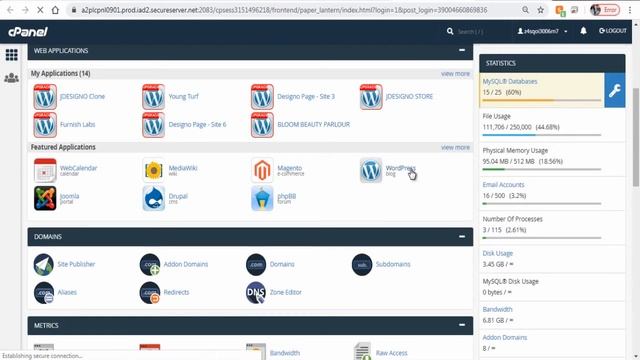
Task: Click the Zone Editor text link
Action: coord(285,293)
